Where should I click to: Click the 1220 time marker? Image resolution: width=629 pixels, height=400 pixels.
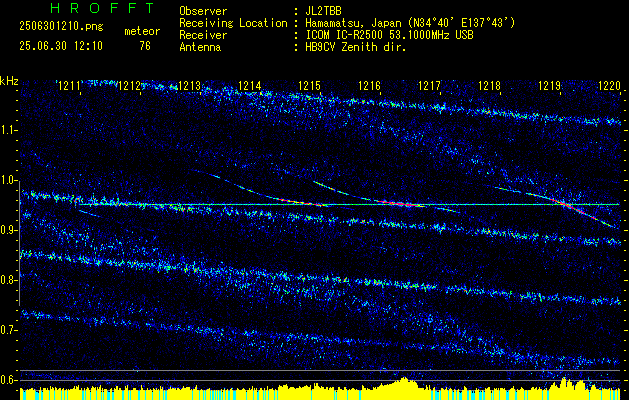point(609,85)
